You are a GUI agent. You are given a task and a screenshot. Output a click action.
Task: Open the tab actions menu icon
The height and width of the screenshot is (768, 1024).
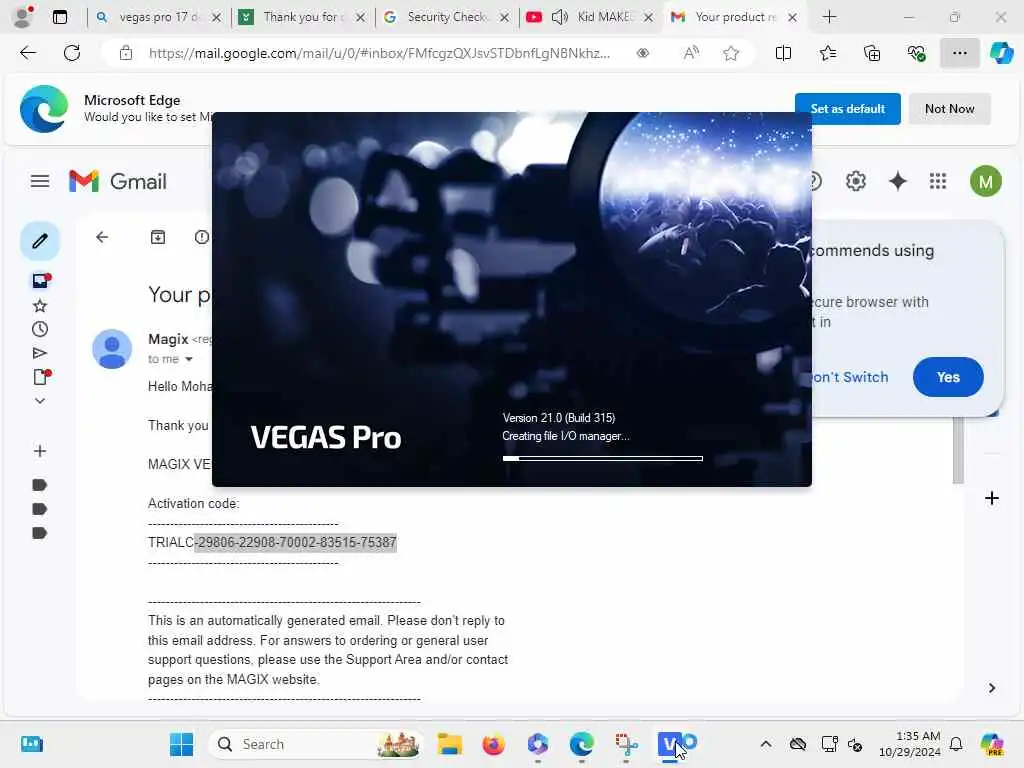tap(59, 17)
